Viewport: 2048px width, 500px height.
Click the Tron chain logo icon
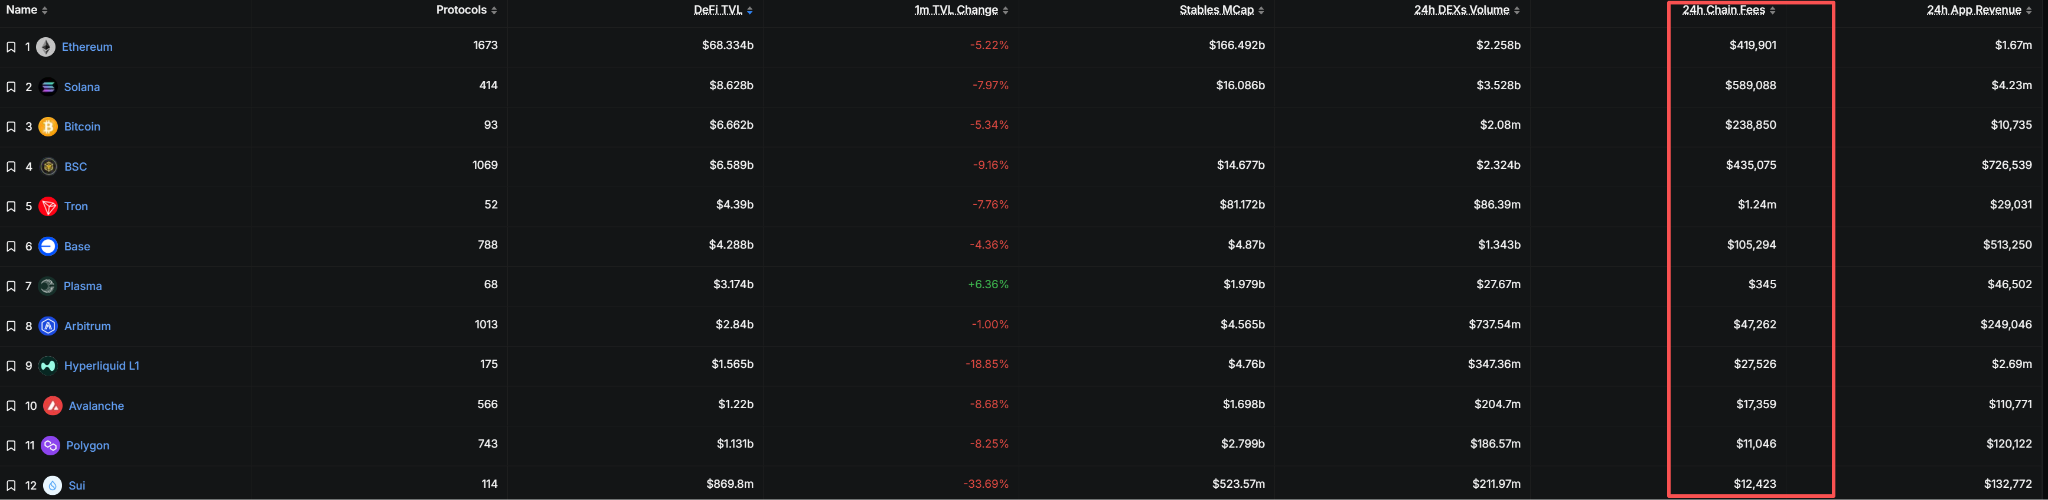(x=48, y=207)
